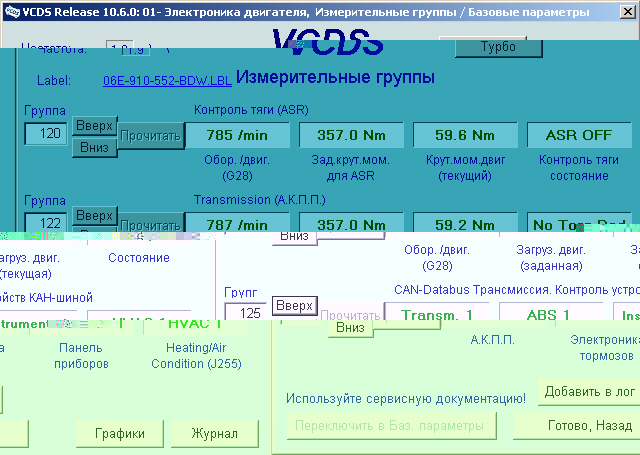Select the 59.6 Nm engine torque value
This screenshot has width=640, height=455.
click(465, 135)
